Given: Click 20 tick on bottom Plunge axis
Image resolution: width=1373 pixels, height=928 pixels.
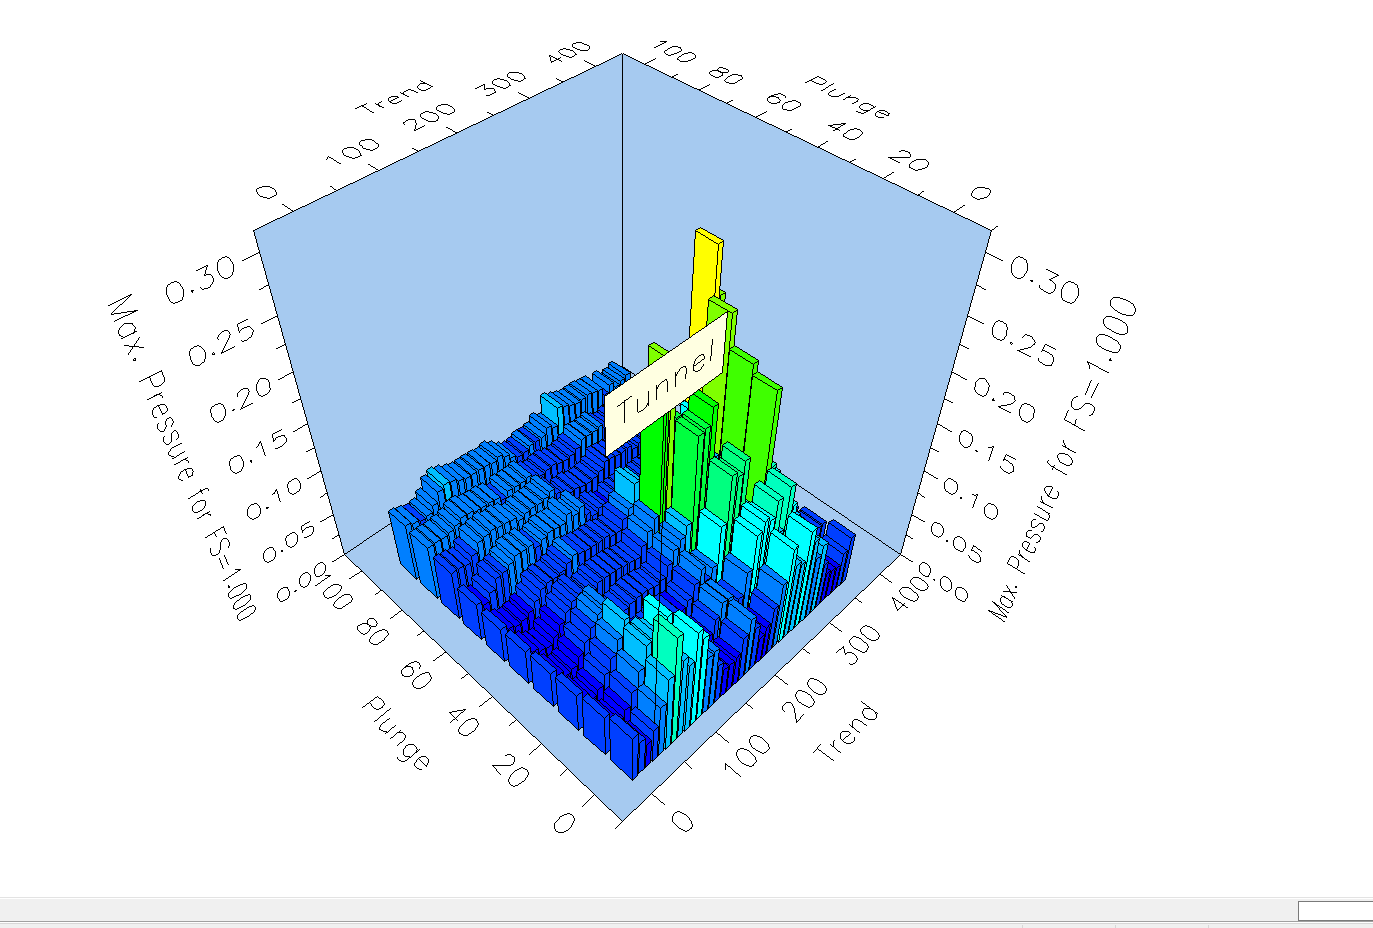Looking at the screenshot, I should (509, 770).
